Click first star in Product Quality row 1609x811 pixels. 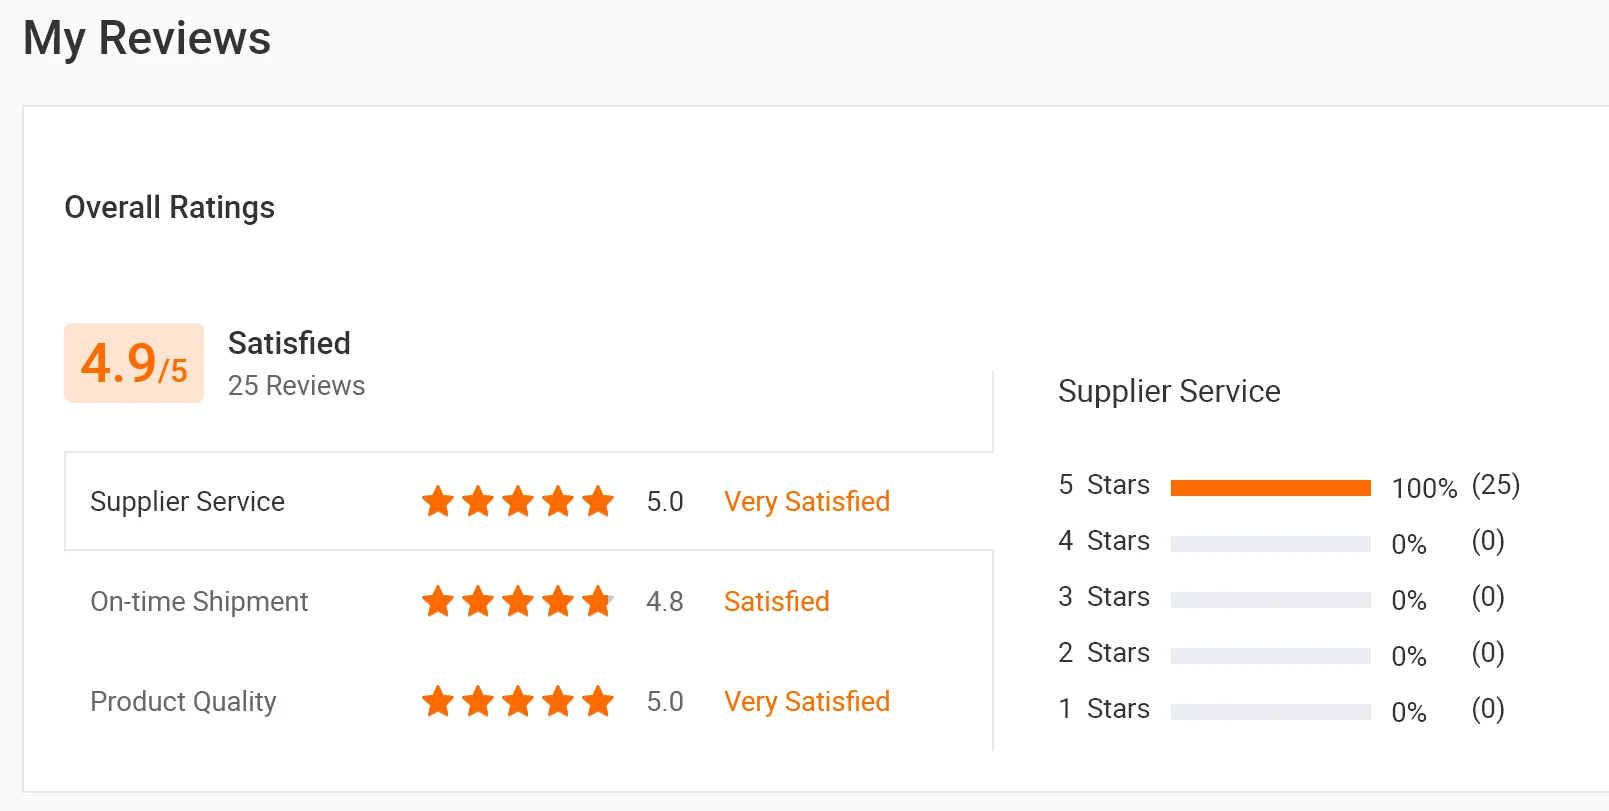(438, 701)
